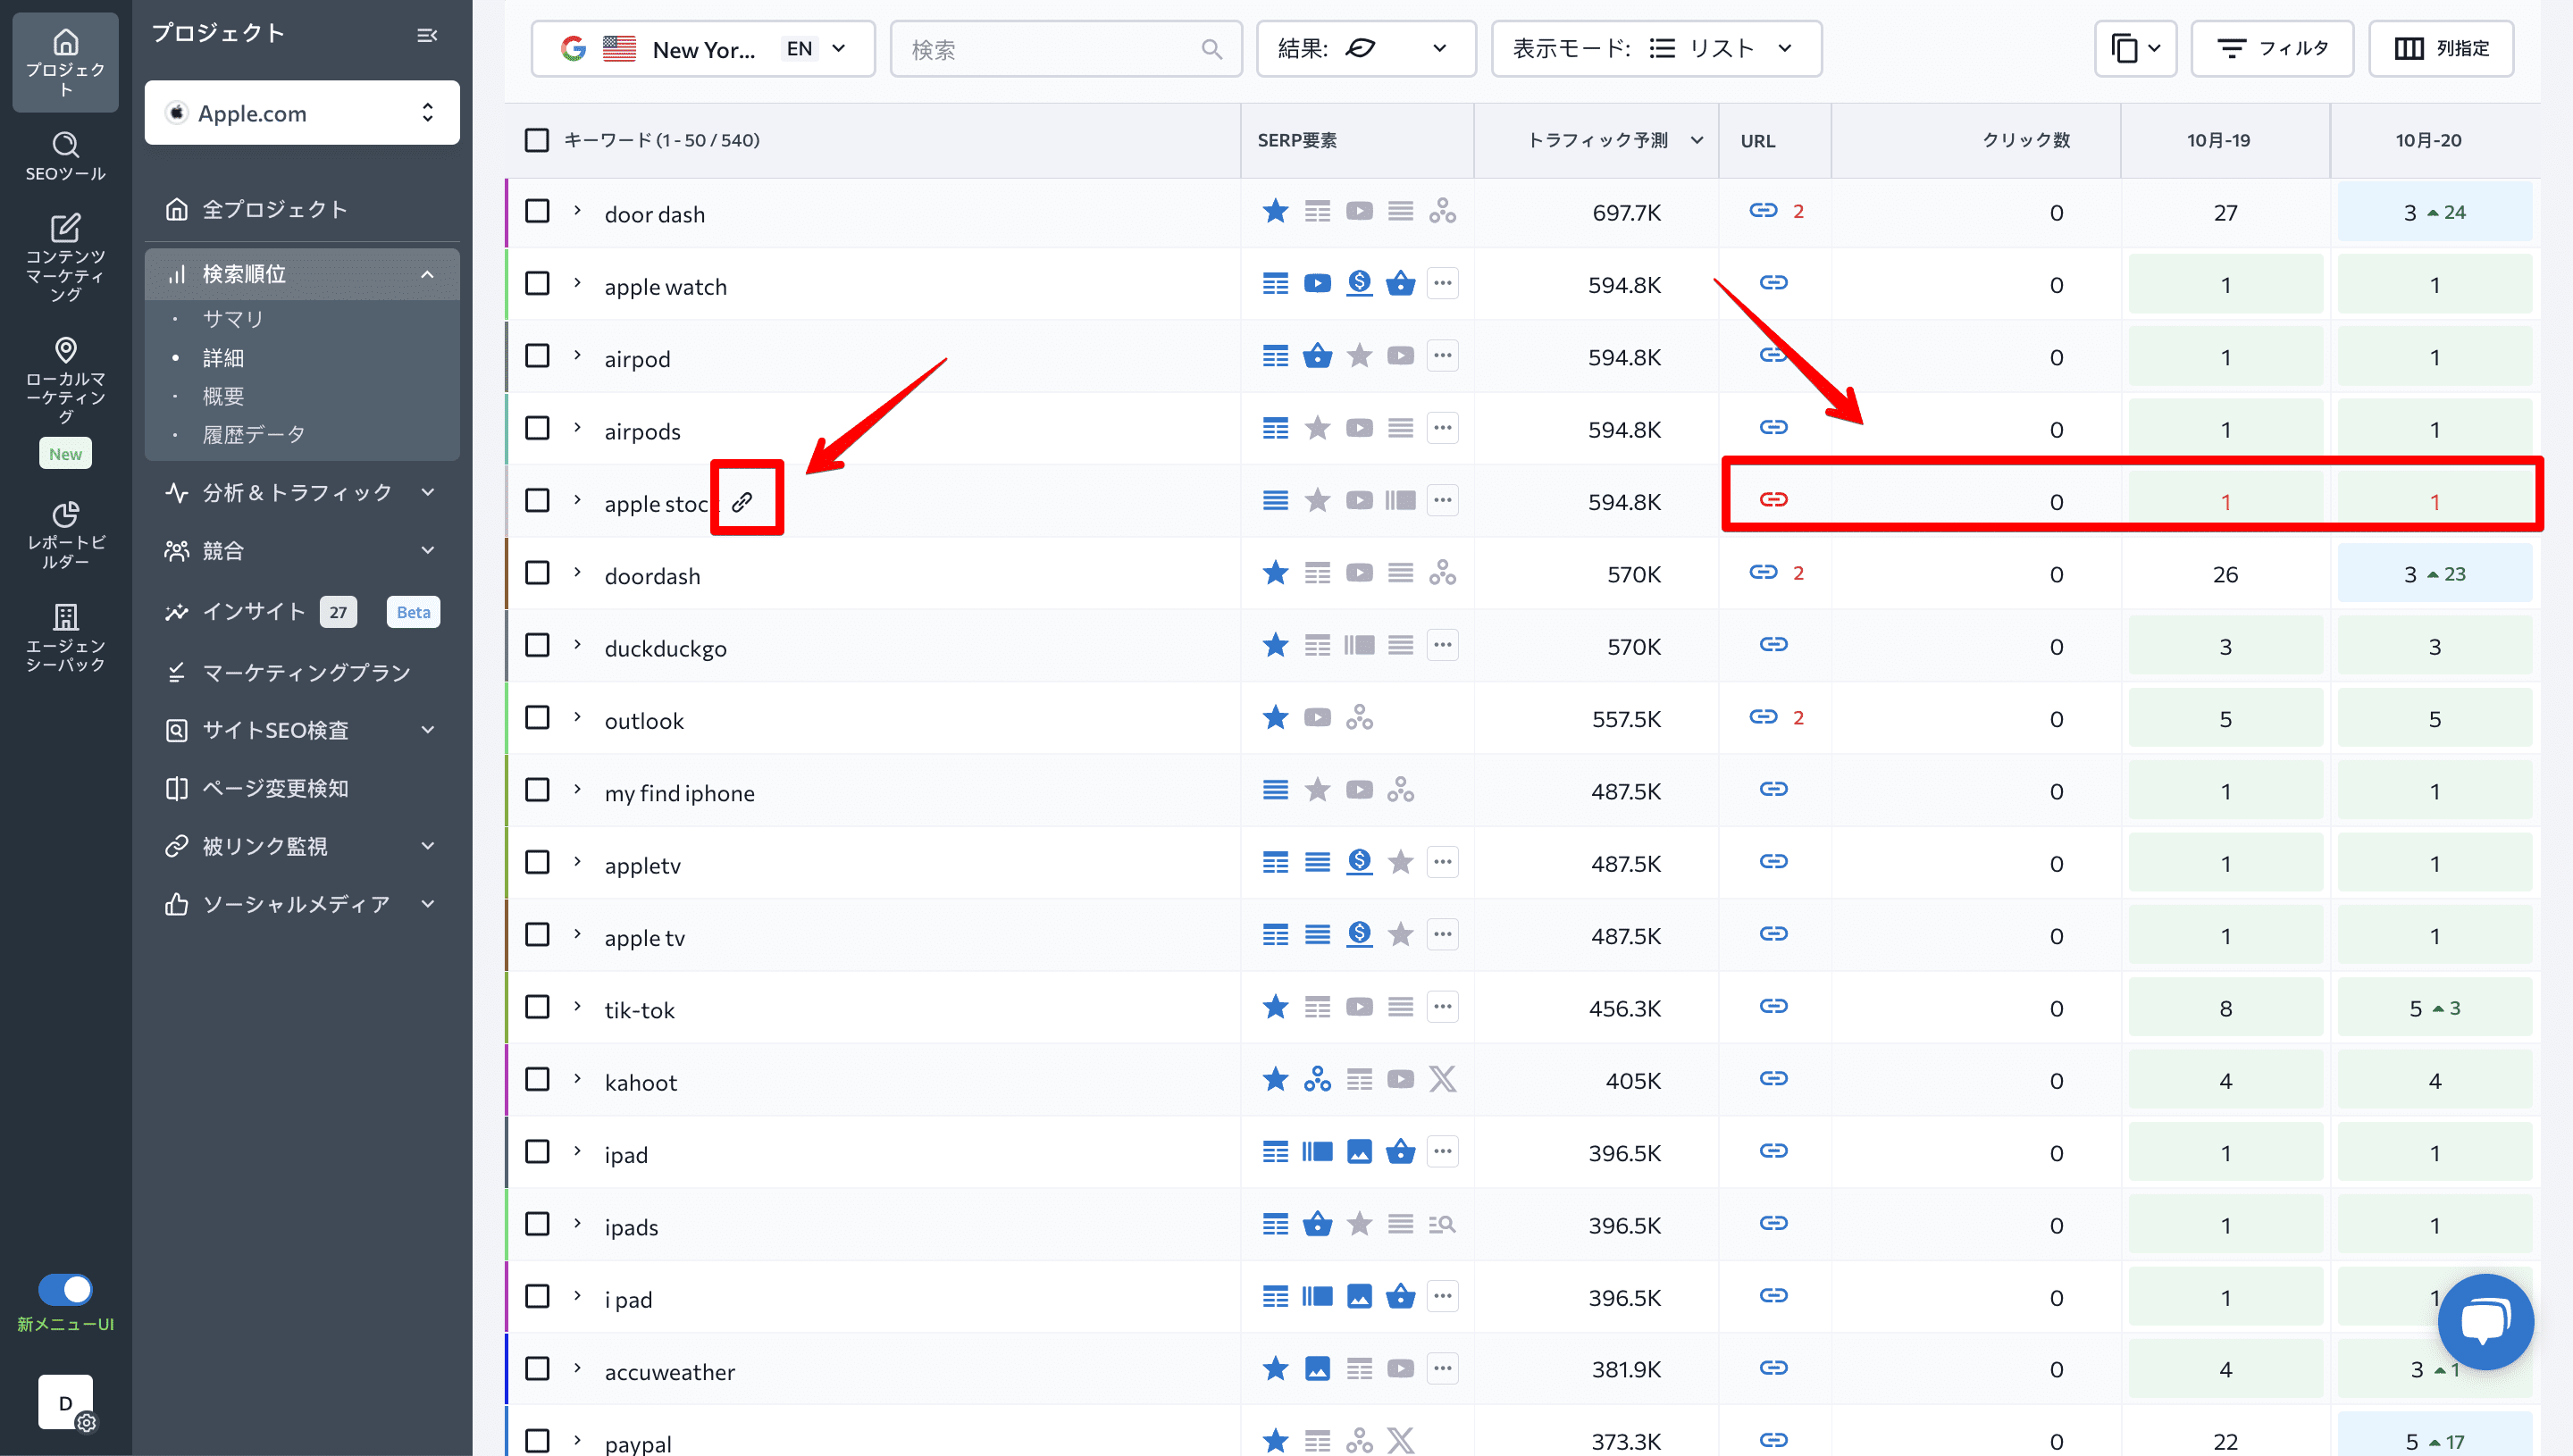Open the レポートビルダー sidebar icon

click(65, 534)
